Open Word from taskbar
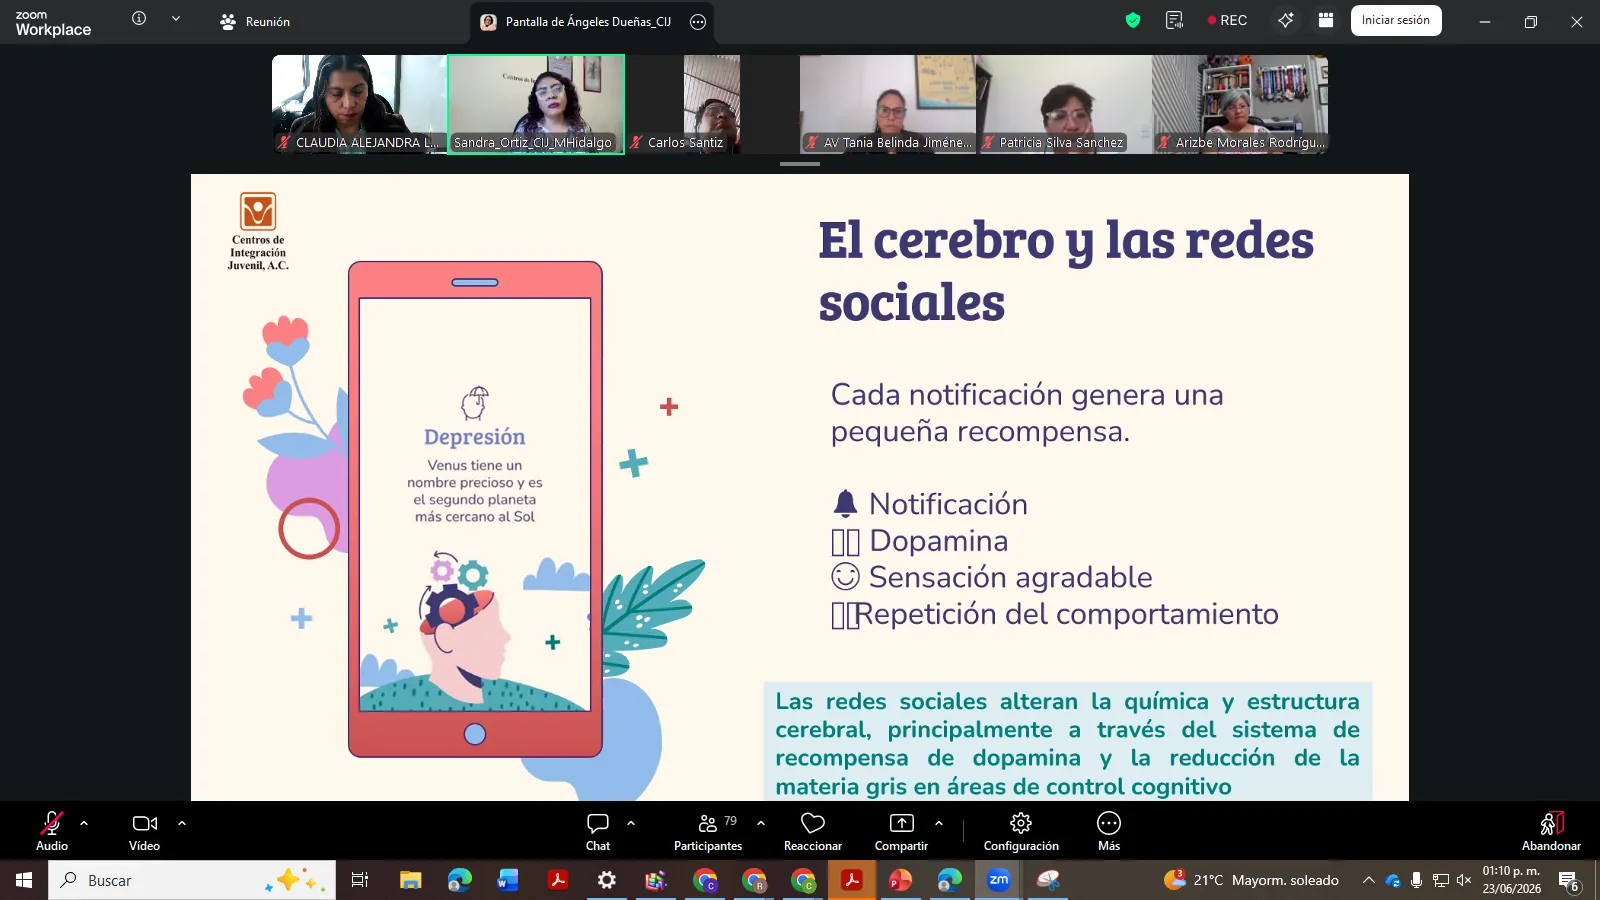Viewport: 1600px width, 900px height. point(508,880)
